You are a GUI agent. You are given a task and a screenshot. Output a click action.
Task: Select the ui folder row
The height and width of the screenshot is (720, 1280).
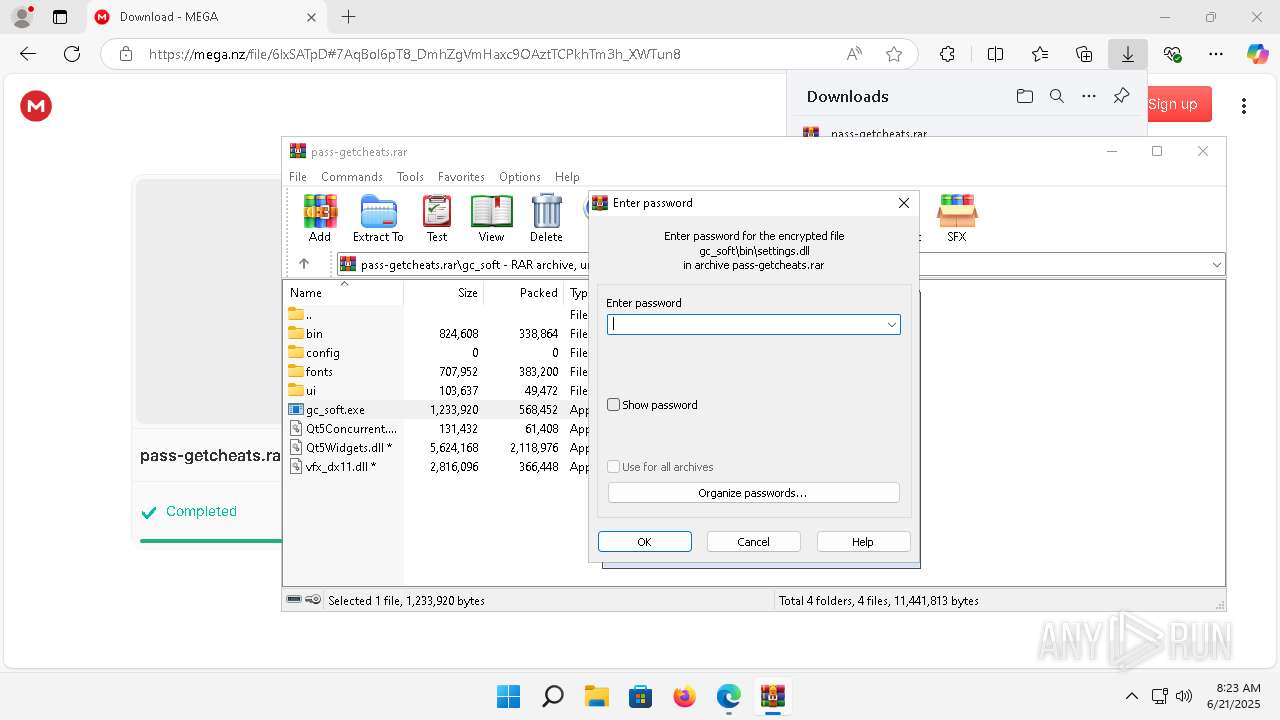point(436,391)
